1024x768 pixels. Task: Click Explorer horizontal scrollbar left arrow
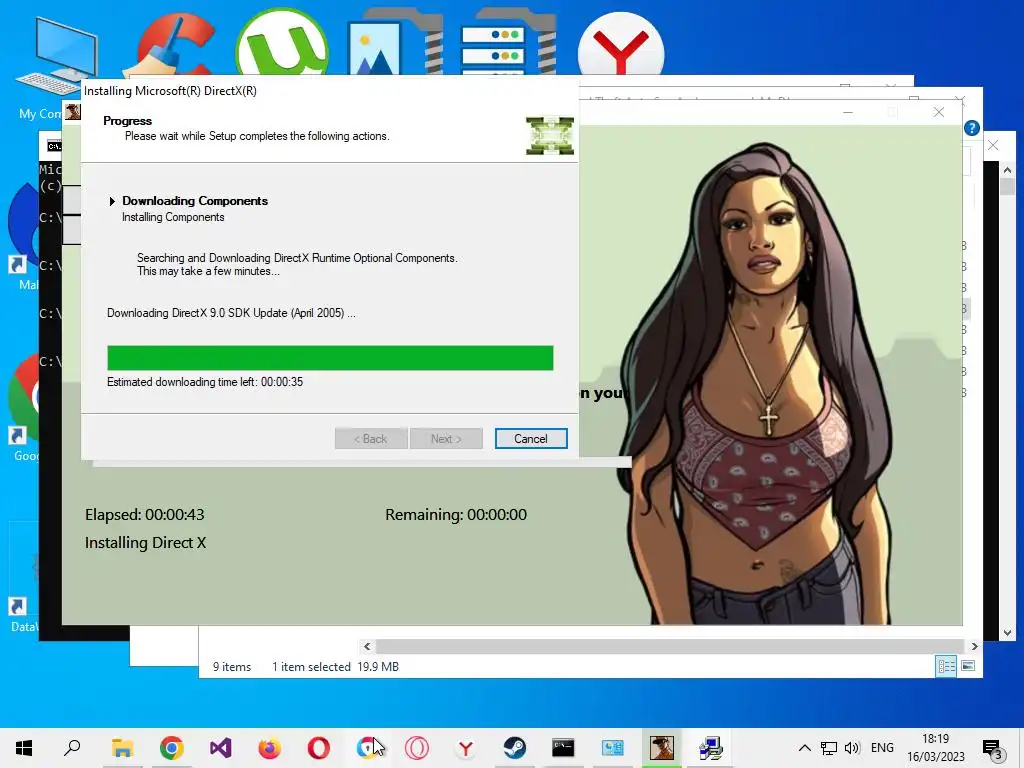click(367, 647)
